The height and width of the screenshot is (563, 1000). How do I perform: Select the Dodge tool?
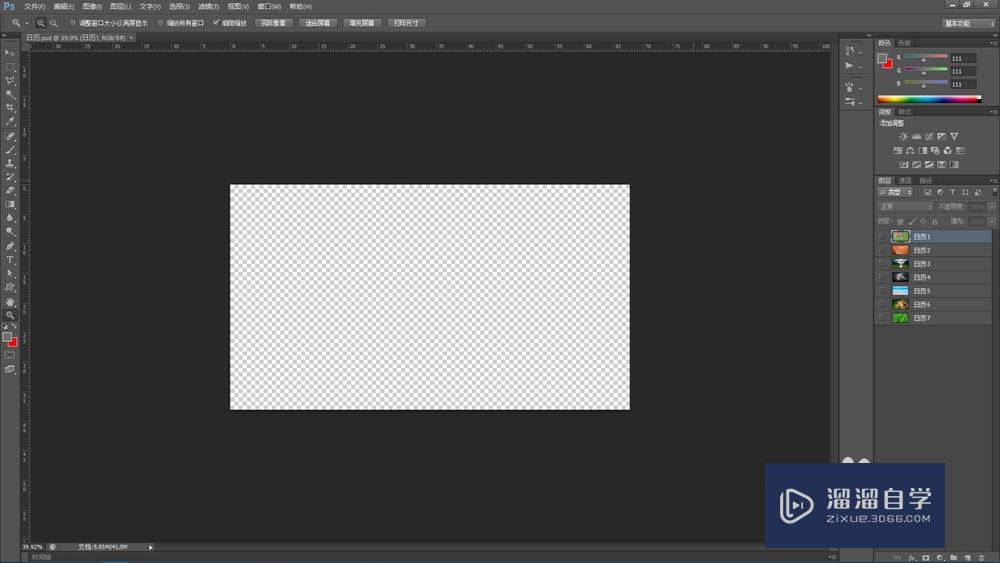(10, 231)
